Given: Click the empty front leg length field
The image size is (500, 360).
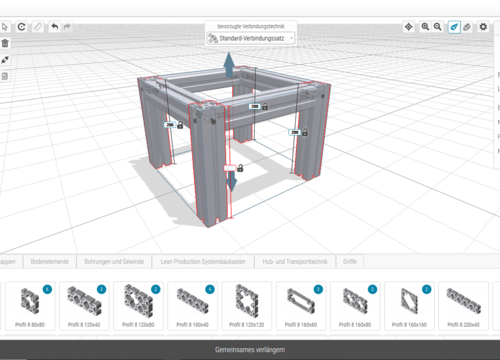Looking at the screenshot, I should [230, 168].
